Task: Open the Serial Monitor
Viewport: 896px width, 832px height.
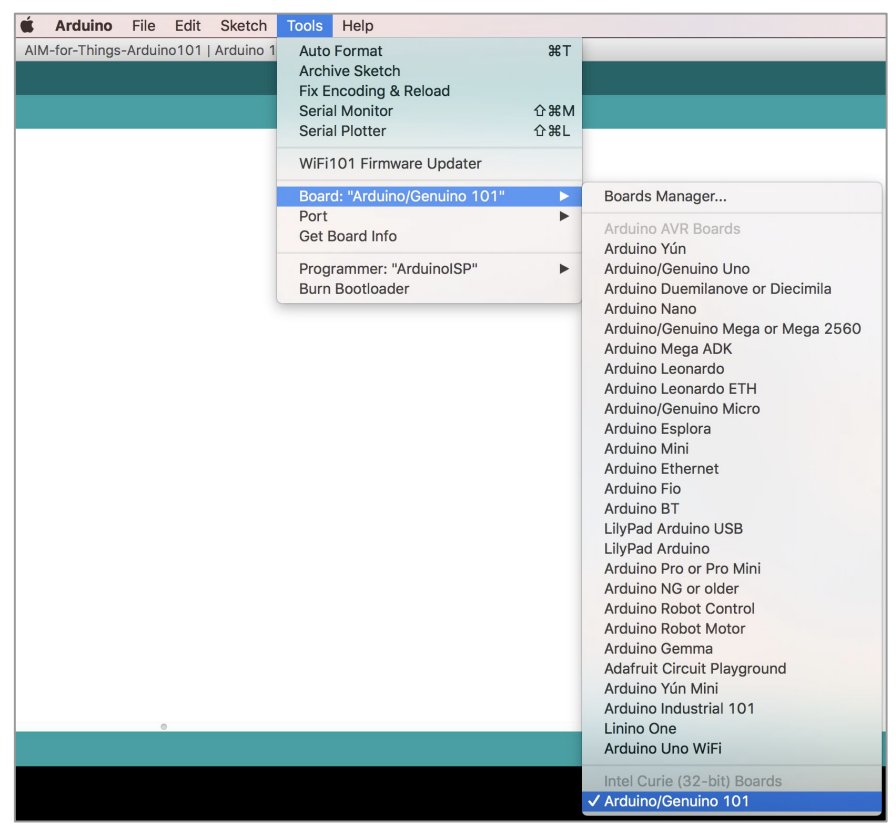Action: pyautogui.click(x=429, y=111)
